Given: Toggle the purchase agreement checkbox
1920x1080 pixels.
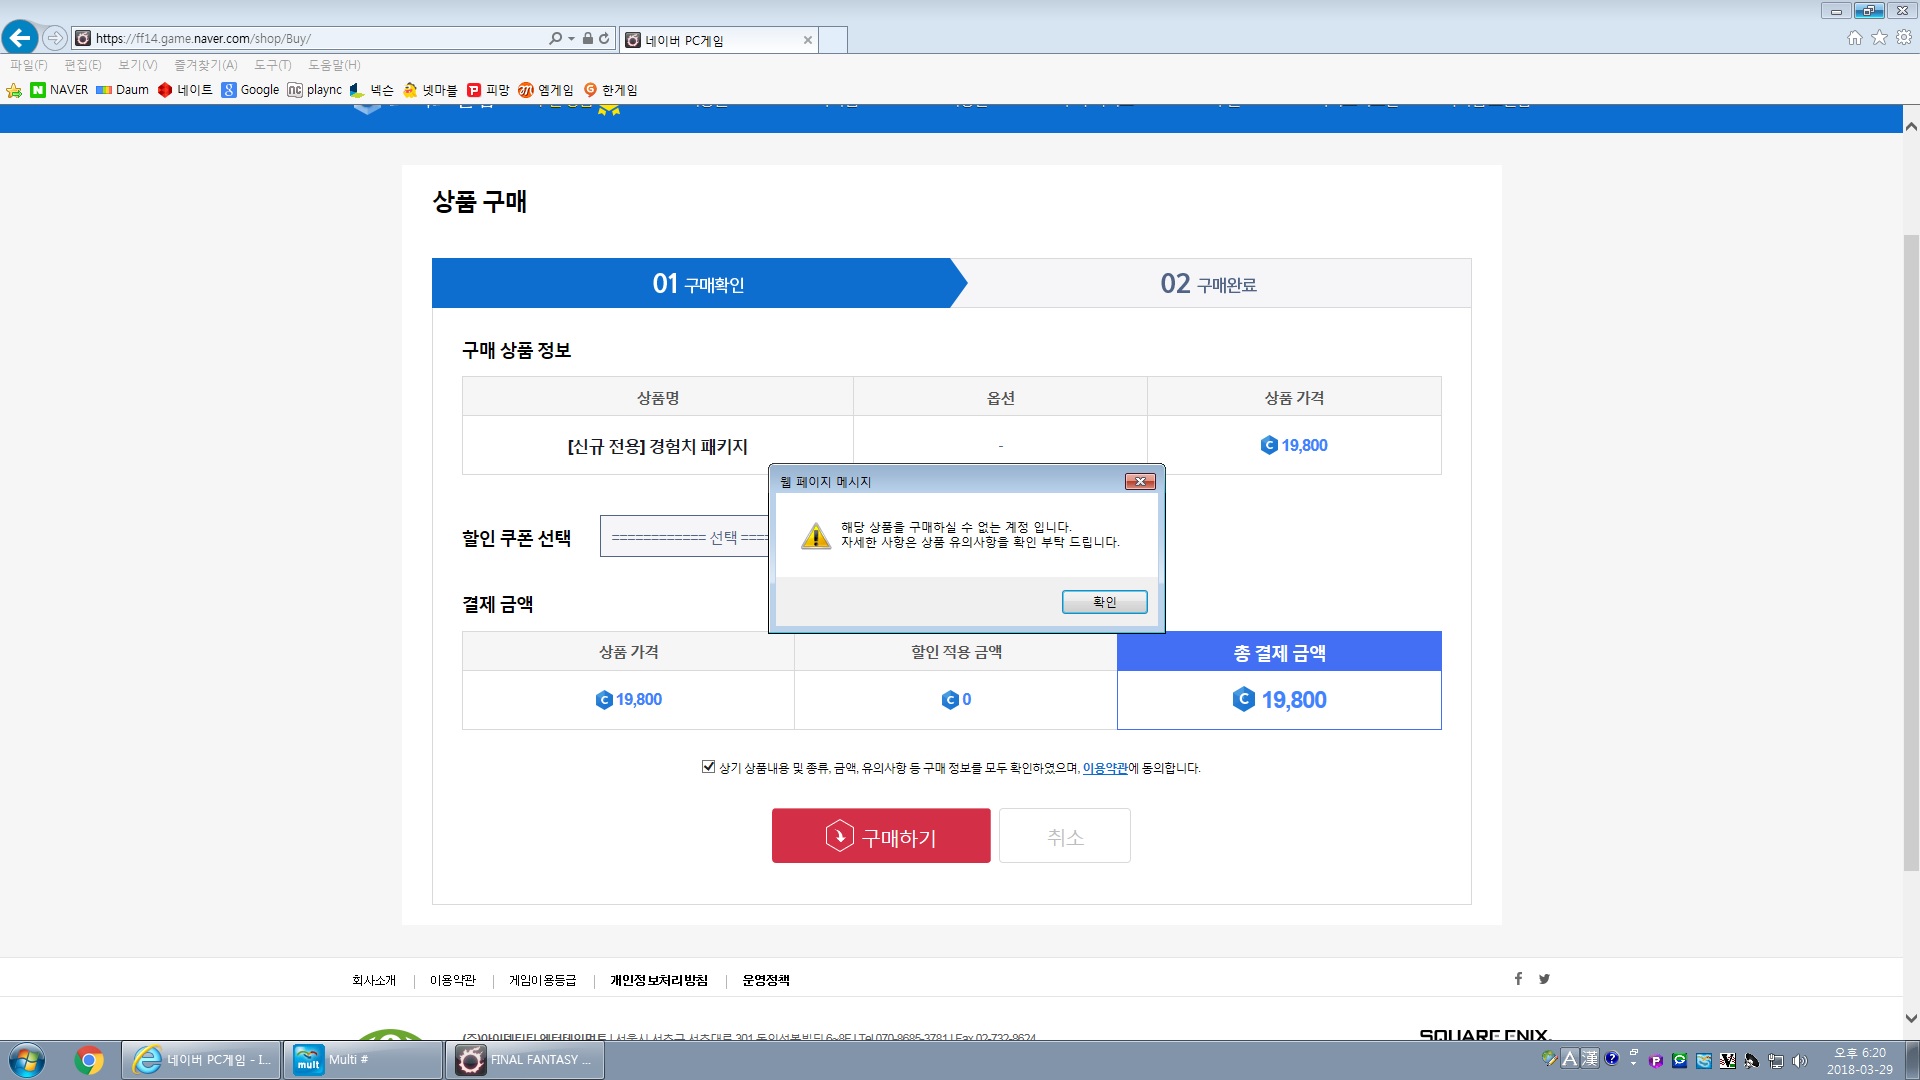Looking at the screenshot, I should [x=708, y=767].
